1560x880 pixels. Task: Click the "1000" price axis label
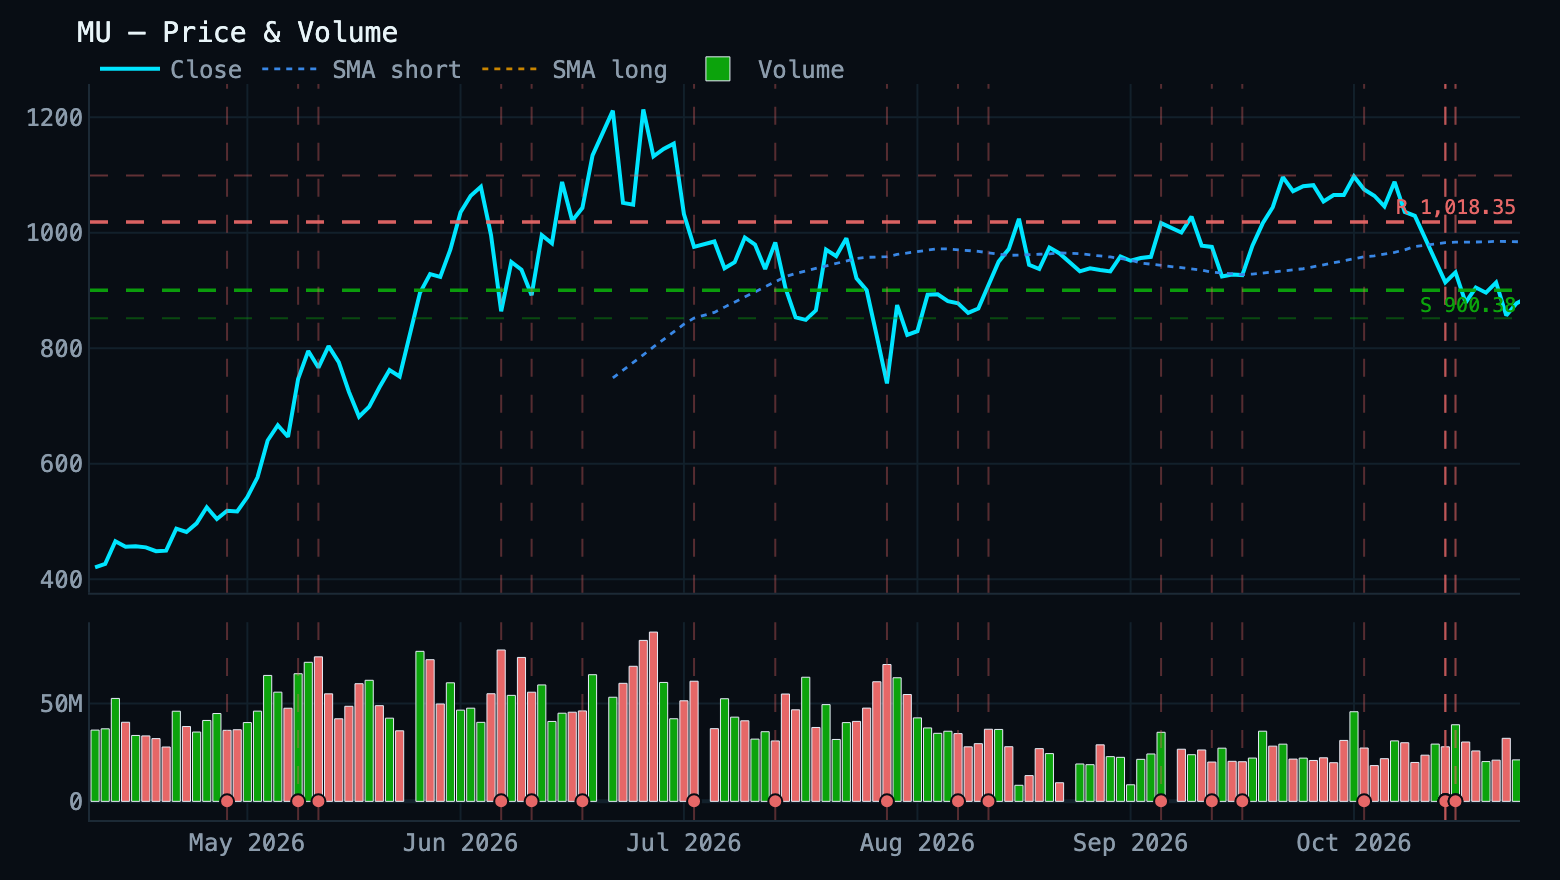pyautogui.click(x=55, y=233)
